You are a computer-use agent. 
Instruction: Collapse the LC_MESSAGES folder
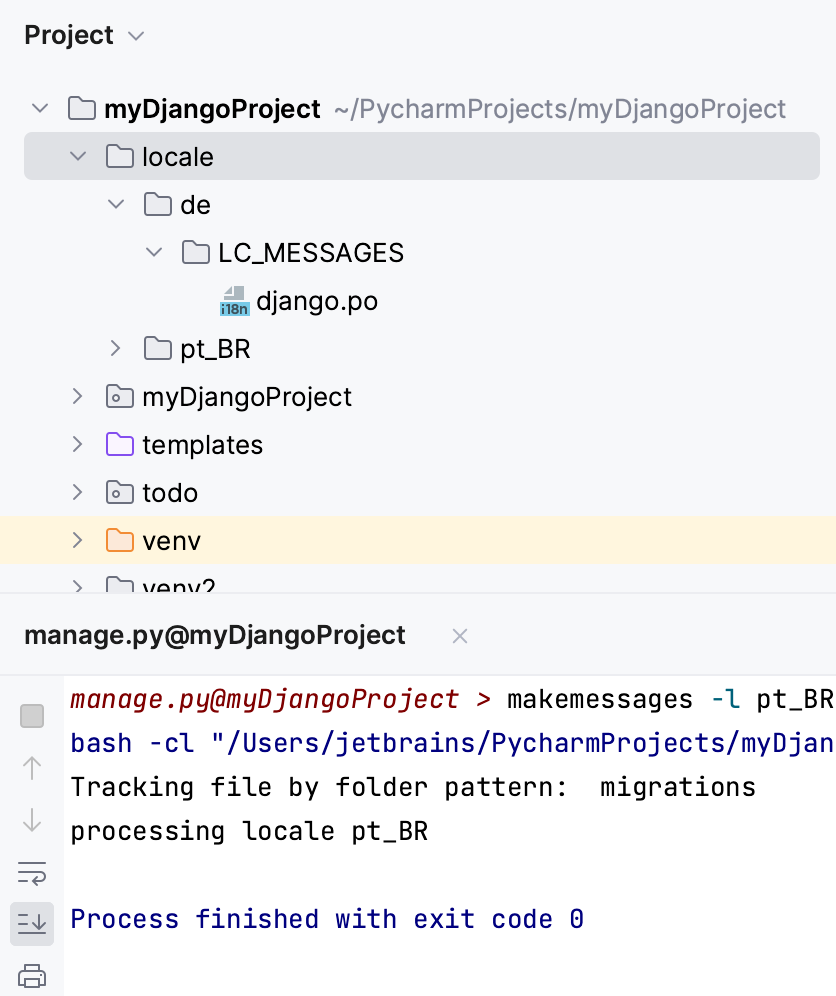tap(153, 252)
